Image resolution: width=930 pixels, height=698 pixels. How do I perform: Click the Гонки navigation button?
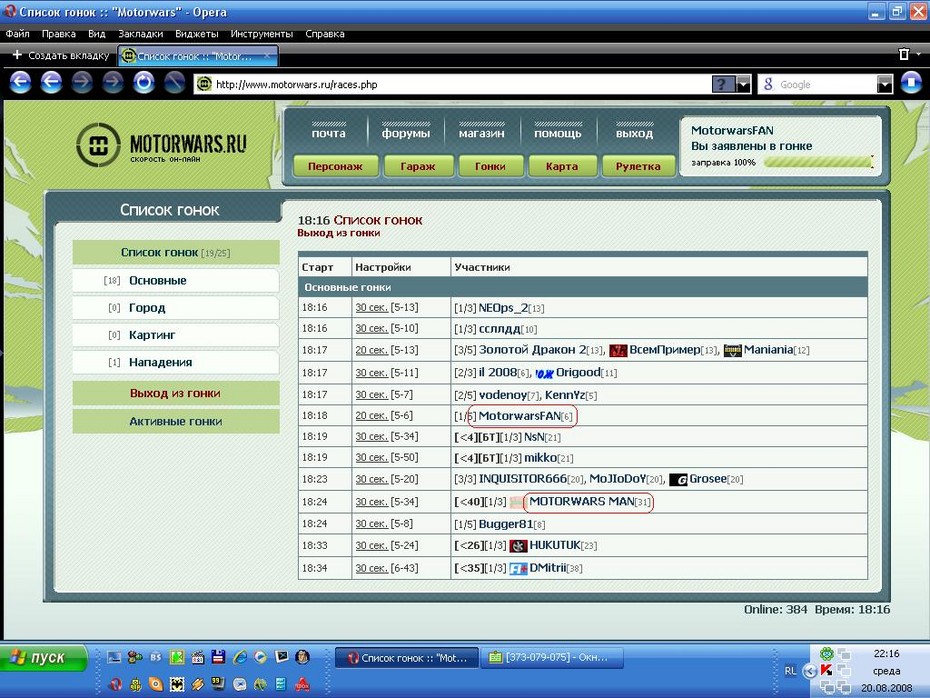491,166
